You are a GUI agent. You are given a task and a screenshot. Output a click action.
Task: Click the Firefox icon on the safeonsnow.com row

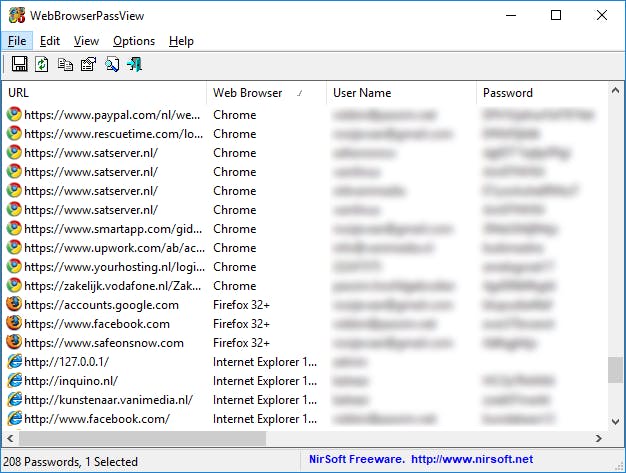click(x=14, y=342)
